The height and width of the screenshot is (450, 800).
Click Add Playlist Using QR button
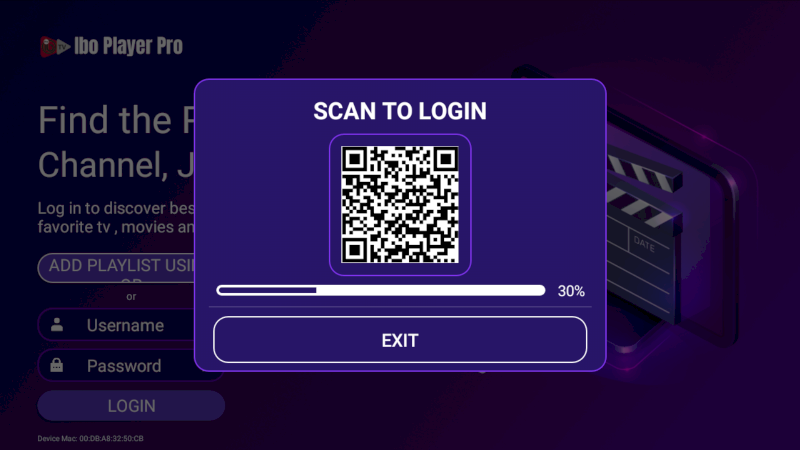point(116,267)
